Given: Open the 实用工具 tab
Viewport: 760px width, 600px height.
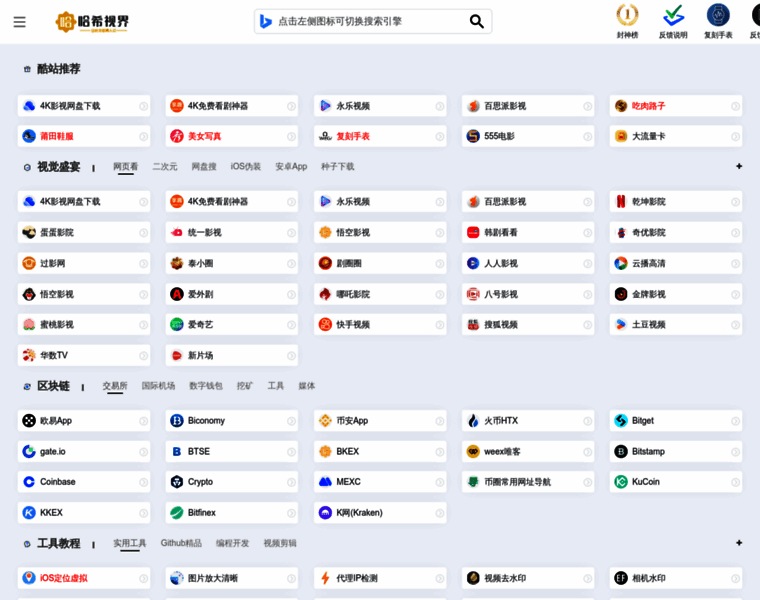Looking at the screenshot, I should point(129,543).
